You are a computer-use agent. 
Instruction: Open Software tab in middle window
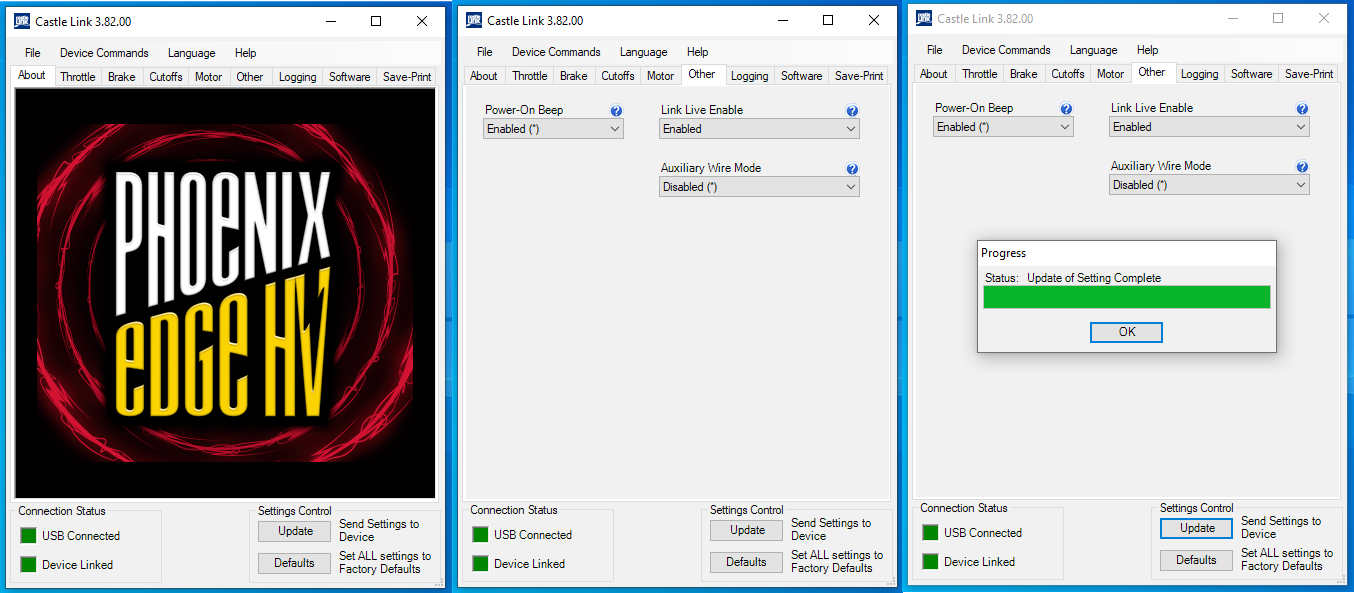pos(802,76)
